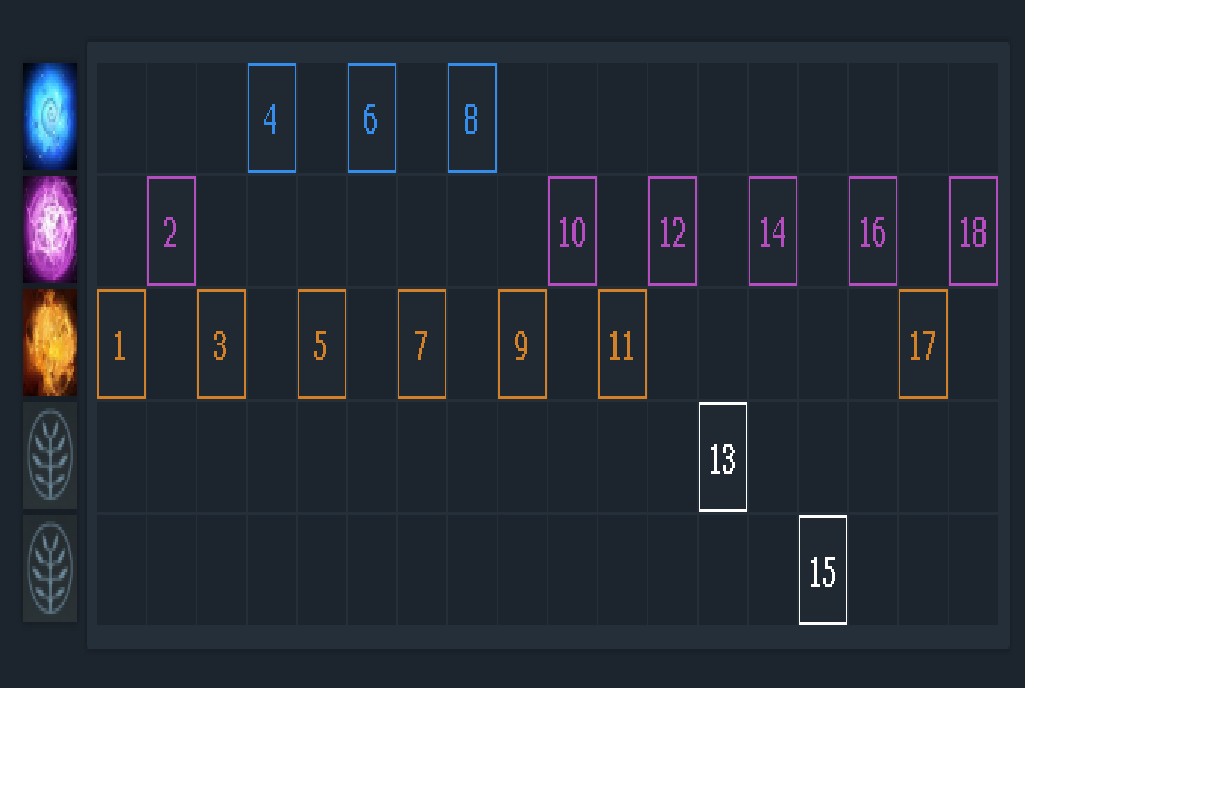The height and width of the screenshot is (804, 1207).
Task: Click the orange level 5 skill cell
Action: (322, 344)
